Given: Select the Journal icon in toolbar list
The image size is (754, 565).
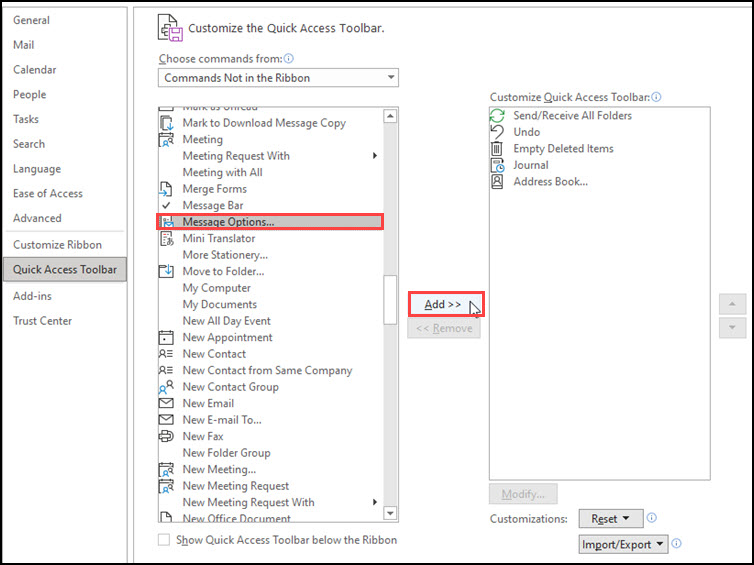Looking at the screenshot, I should (x=497, y=165).
